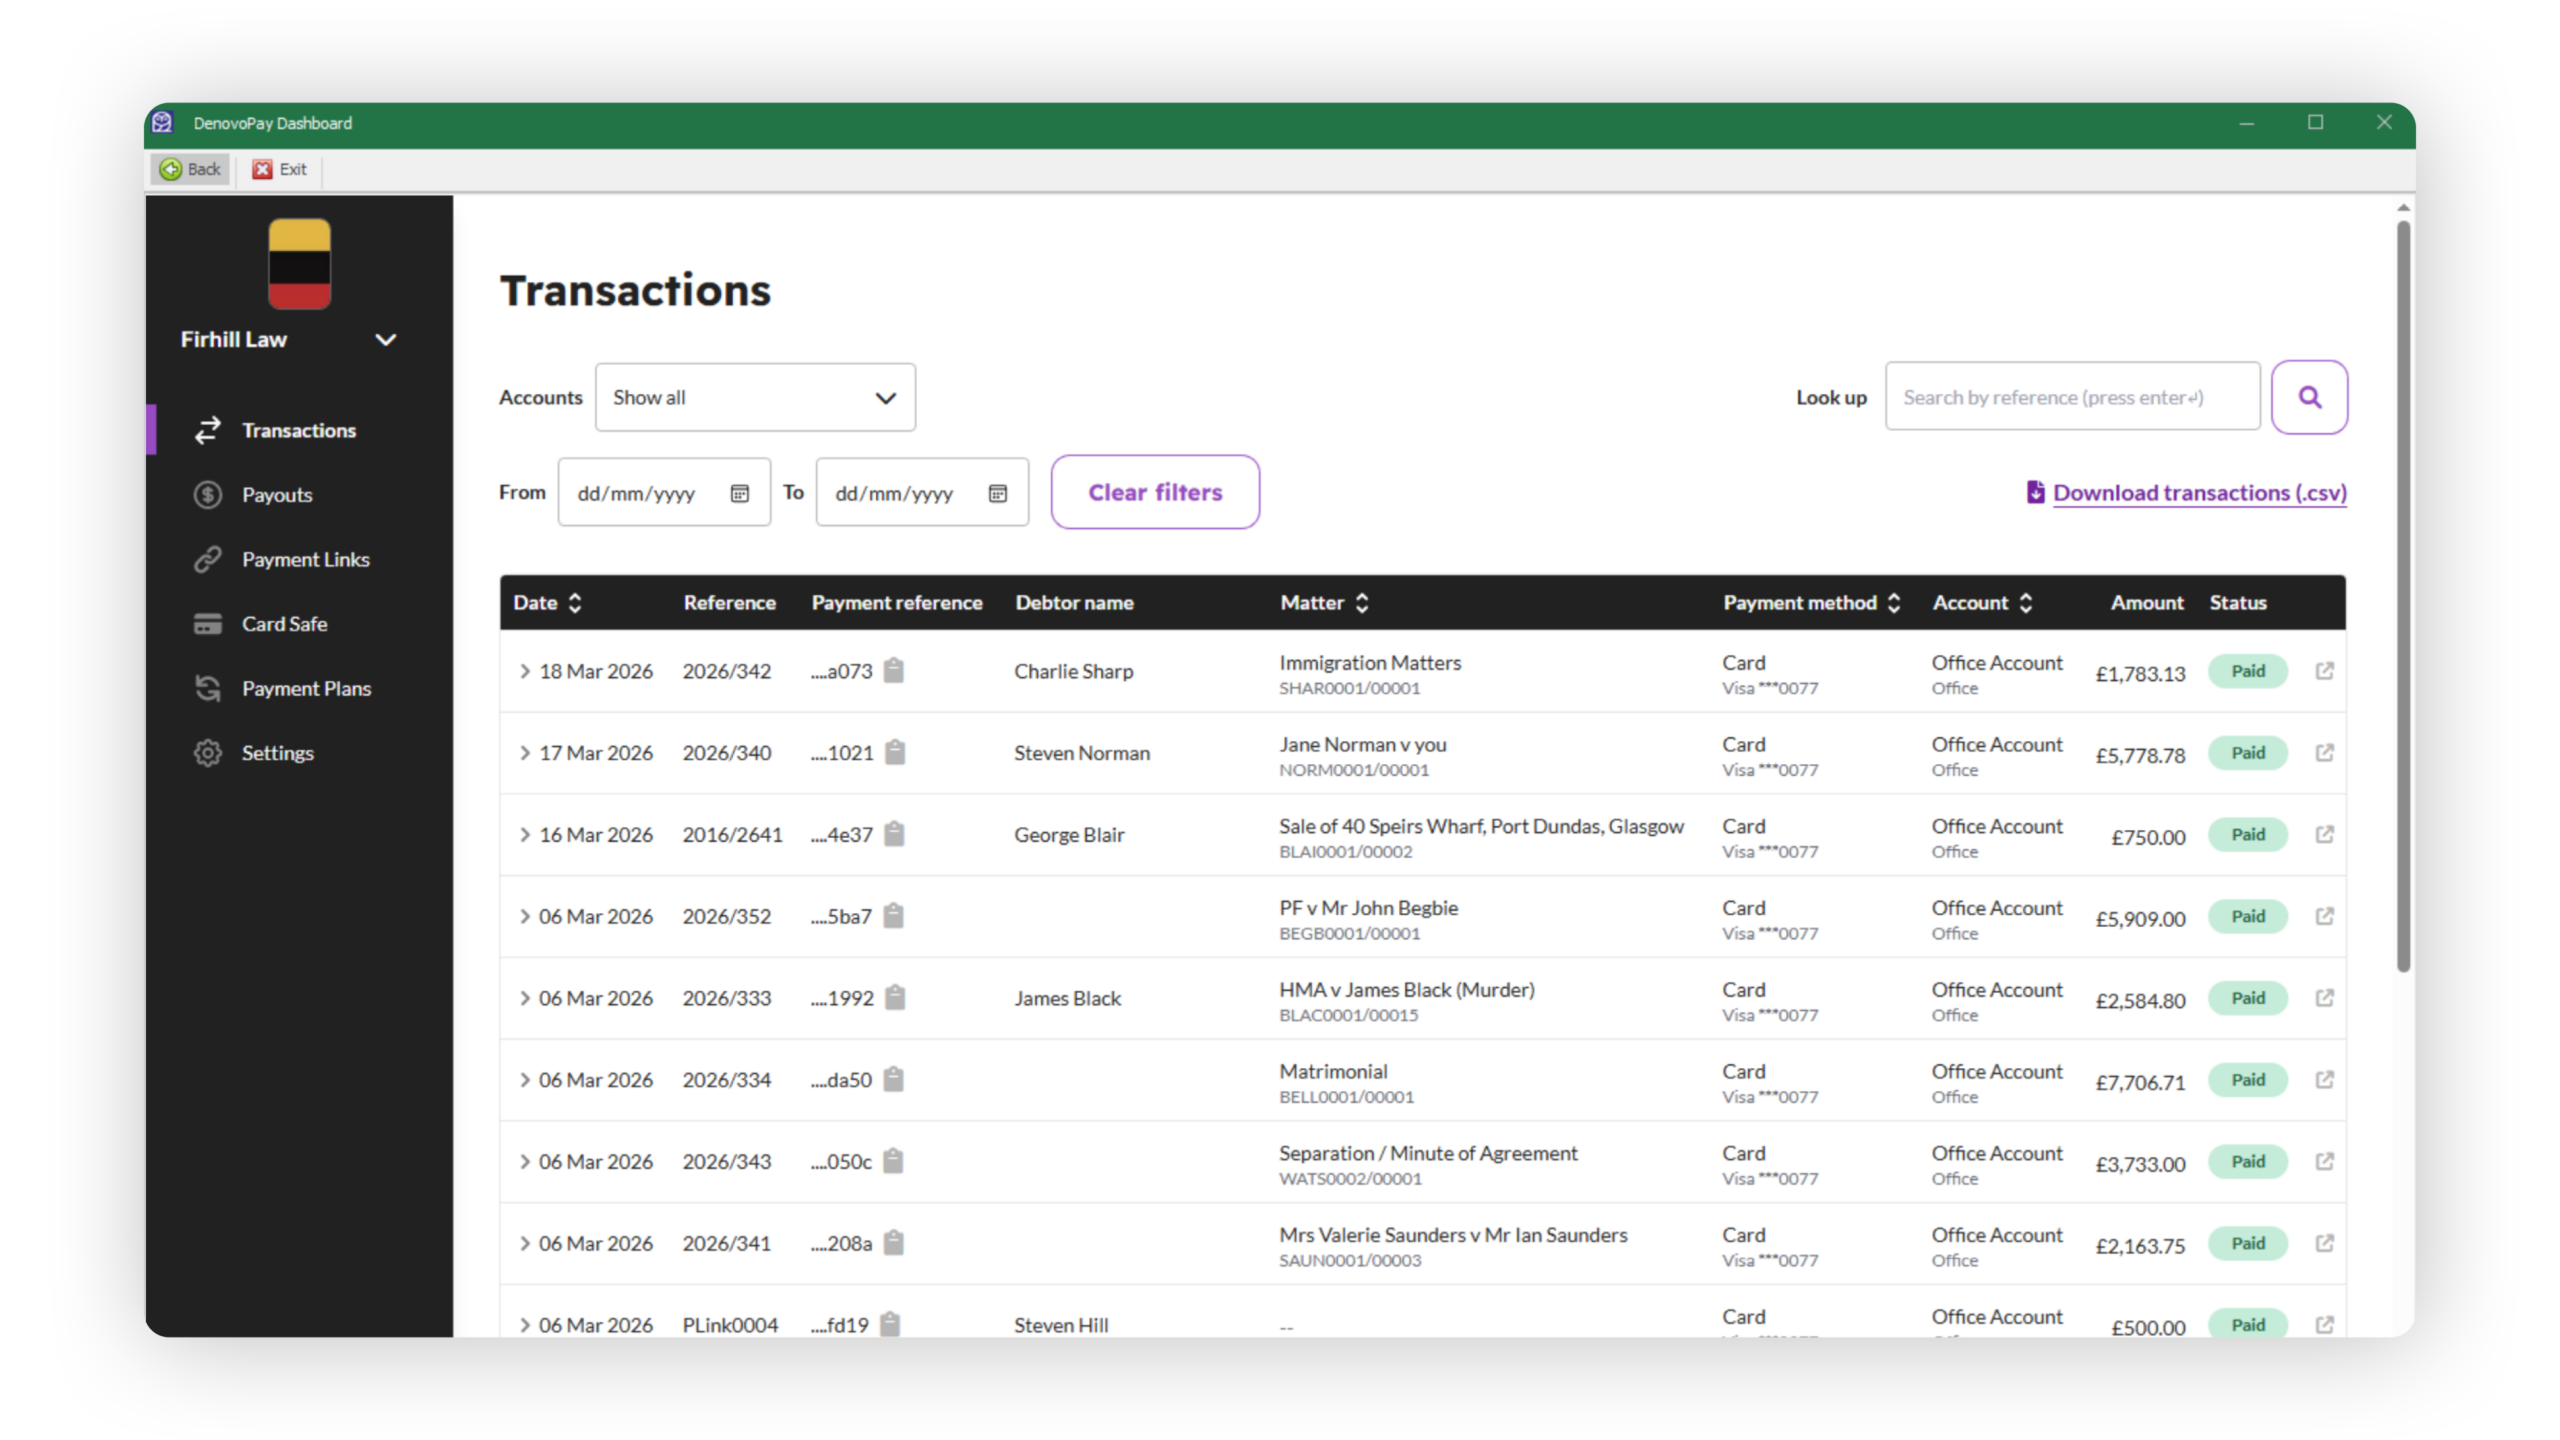Open the To date calendar picker
The image size is (2560, 1440).
point(997,493)
